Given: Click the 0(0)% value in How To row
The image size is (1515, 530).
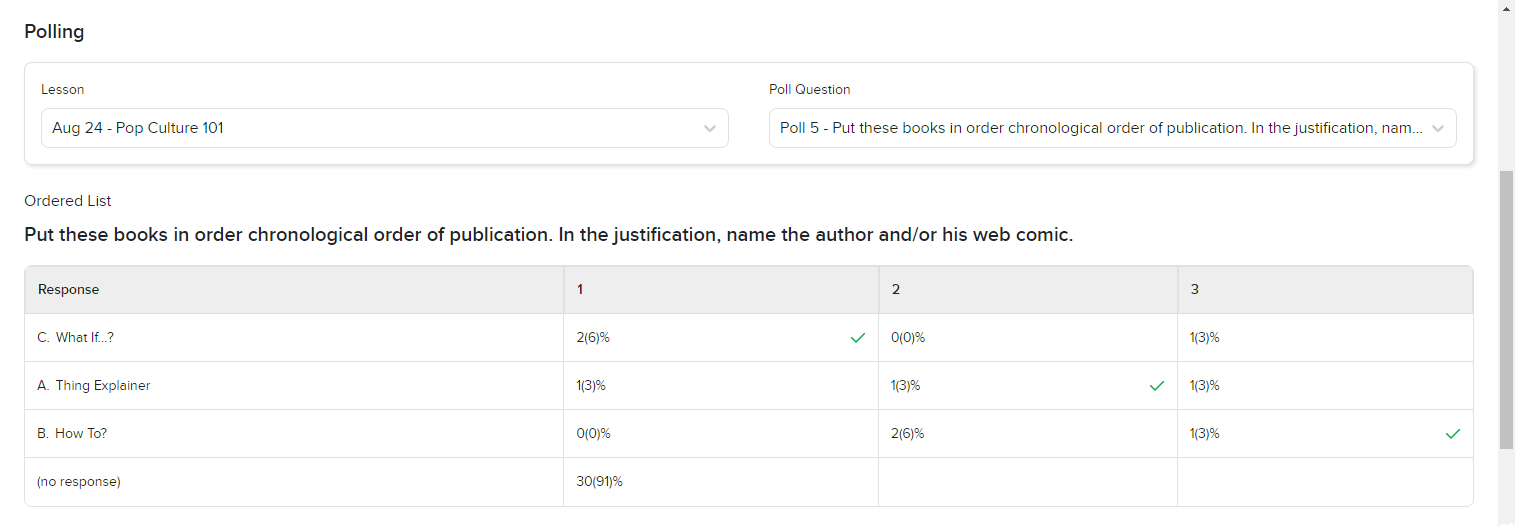Looking at the screenshot, I should pyautogui.click(x=594, y=434).
